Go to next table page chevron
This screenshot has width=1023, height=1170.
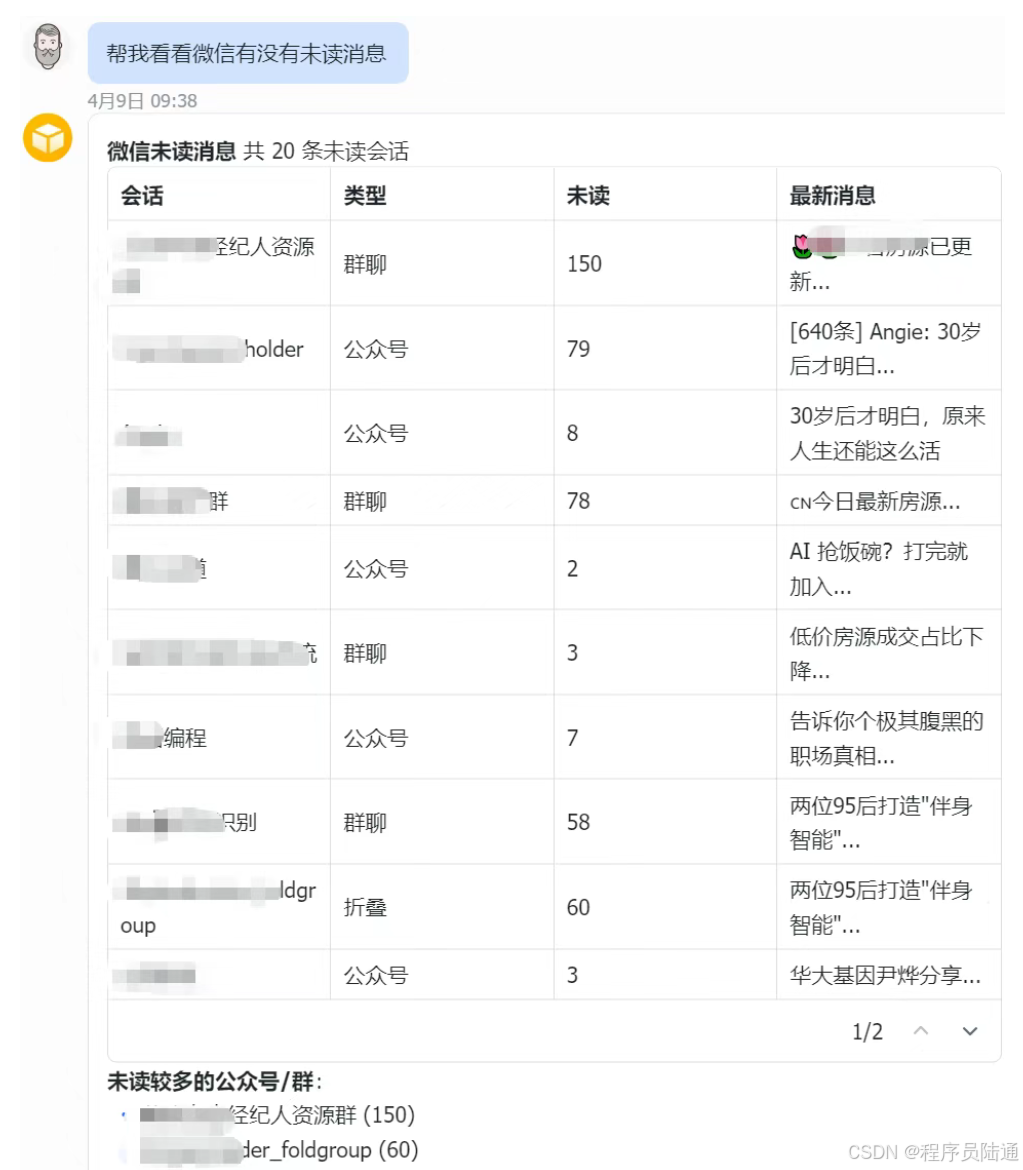(969, 1031)
